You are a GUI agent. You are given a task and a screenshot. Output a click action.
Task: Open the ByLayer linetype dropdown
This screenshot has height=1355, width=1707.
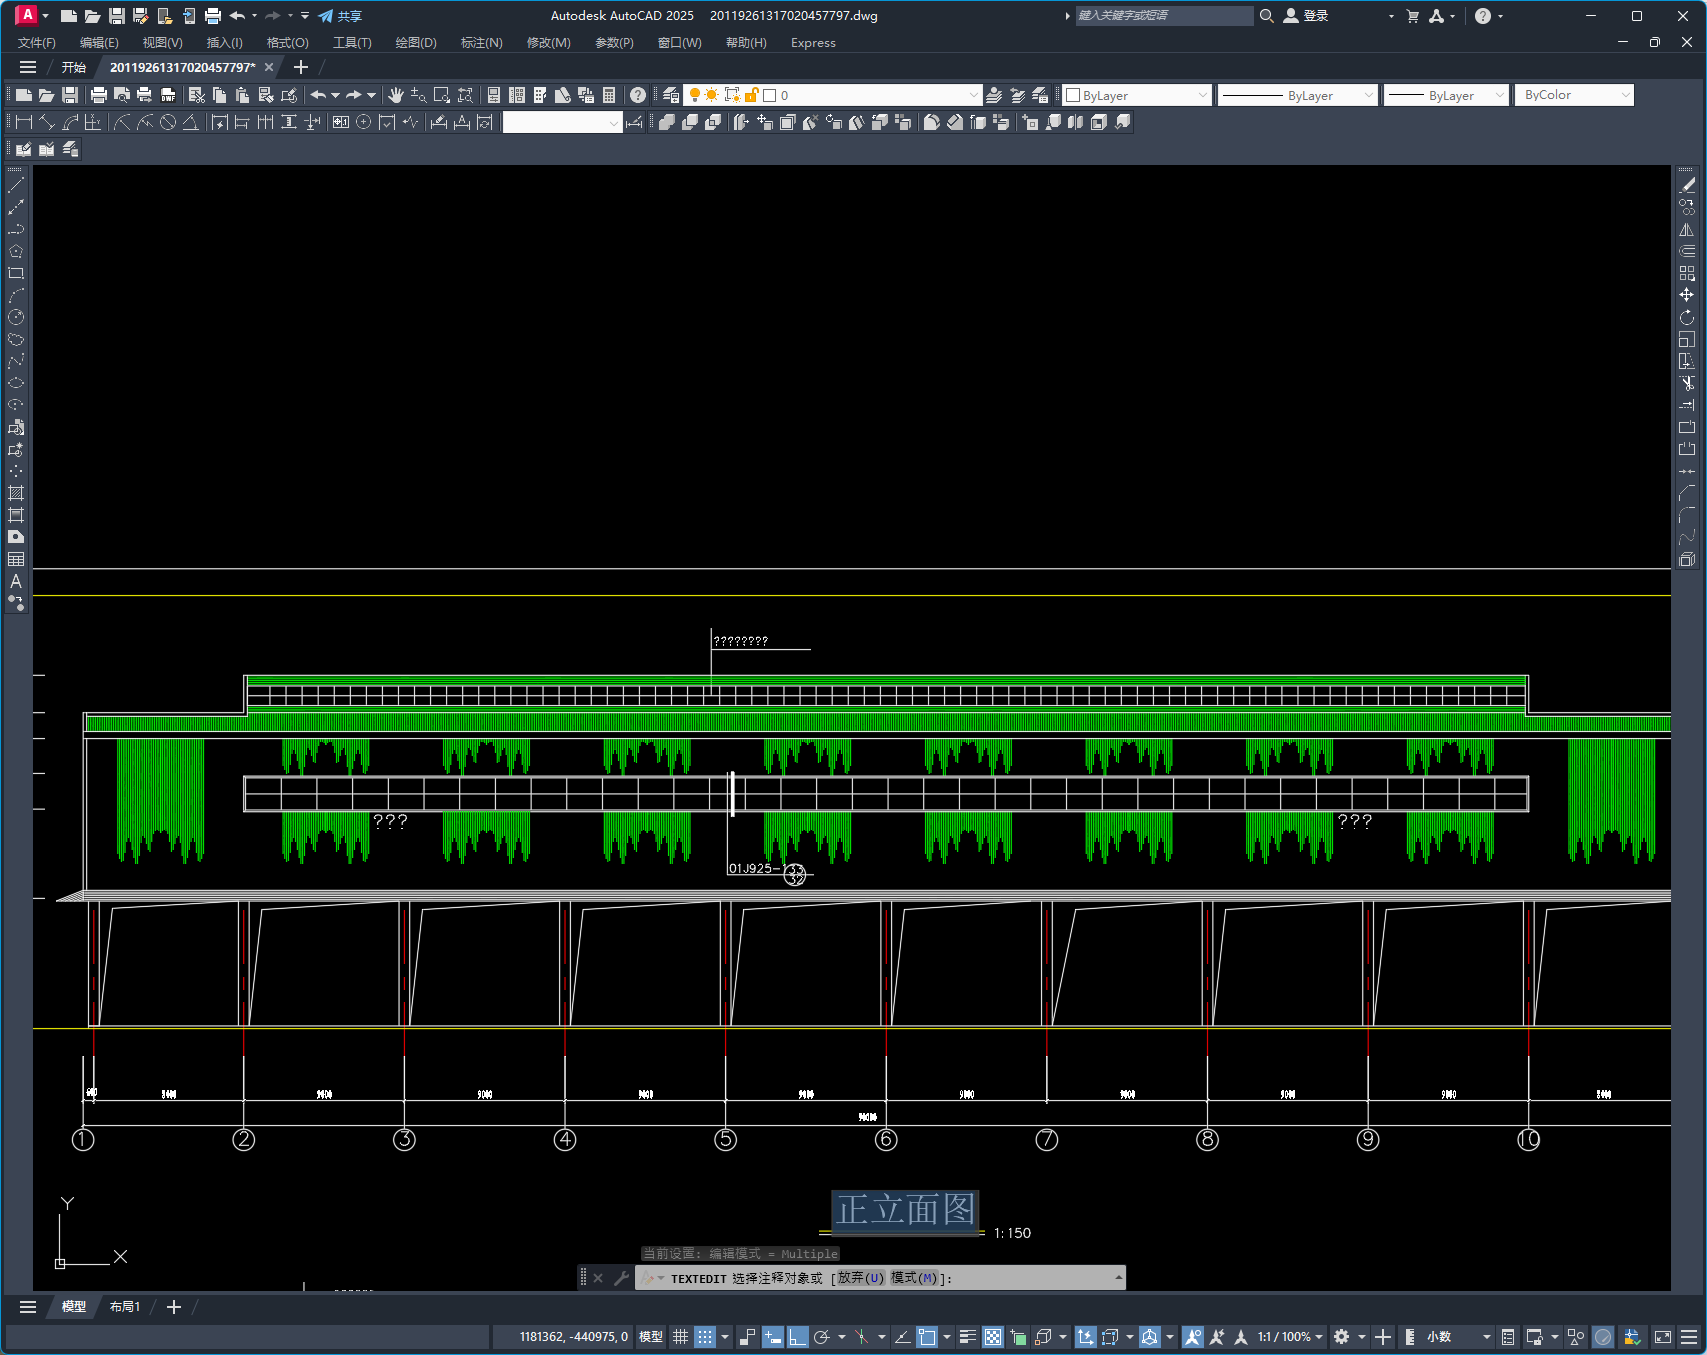[1298, 95]
